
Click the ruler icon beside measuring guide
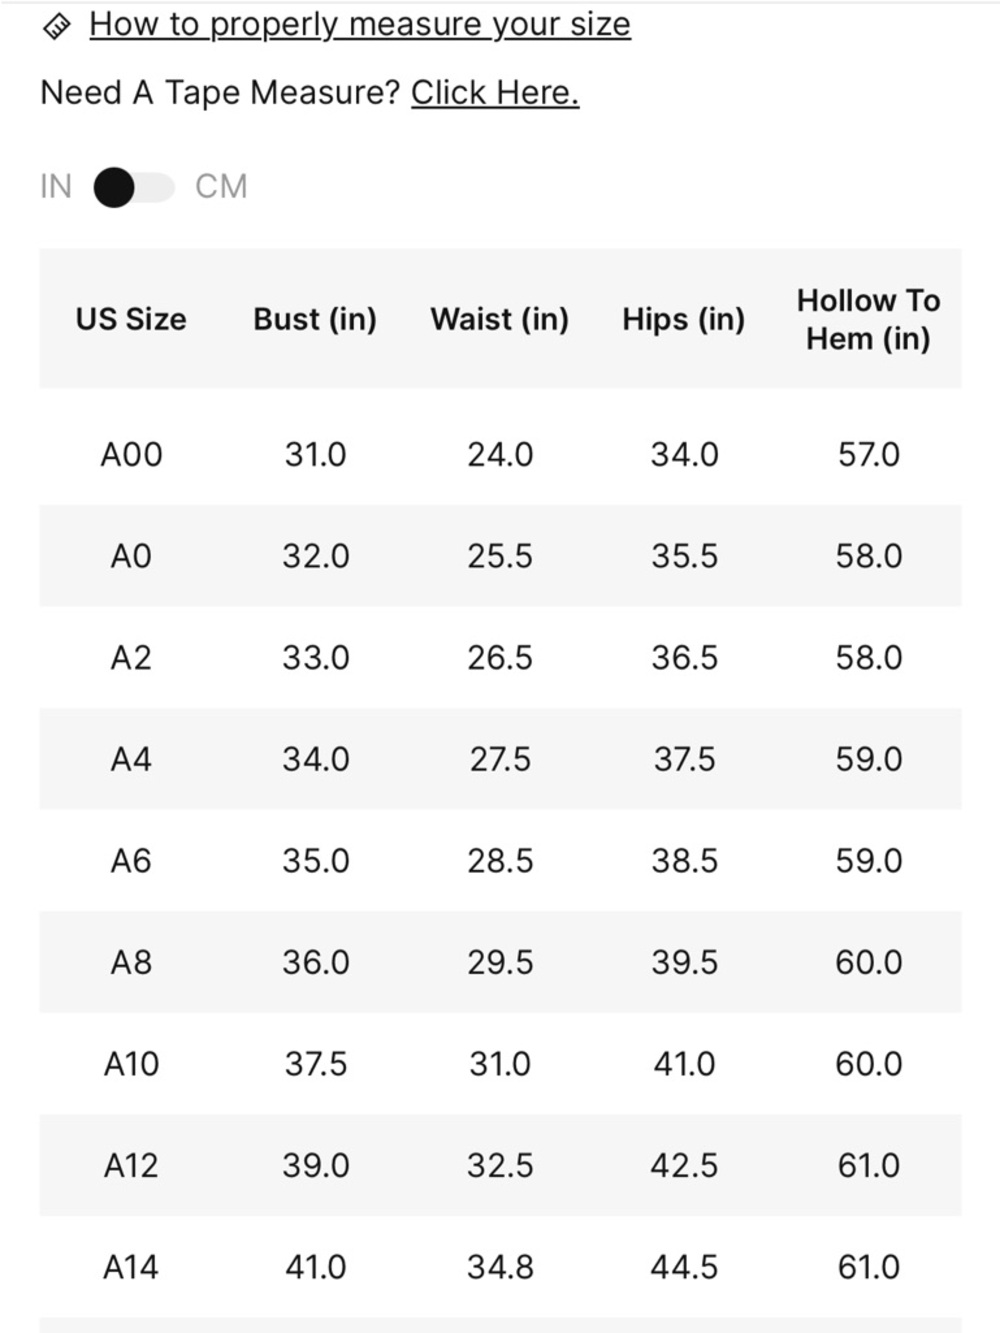[57, 27]
